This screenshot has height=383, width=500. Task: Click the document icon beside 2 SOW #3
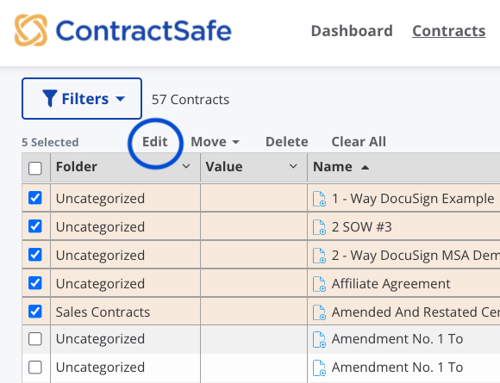click(x=319, y=227)
